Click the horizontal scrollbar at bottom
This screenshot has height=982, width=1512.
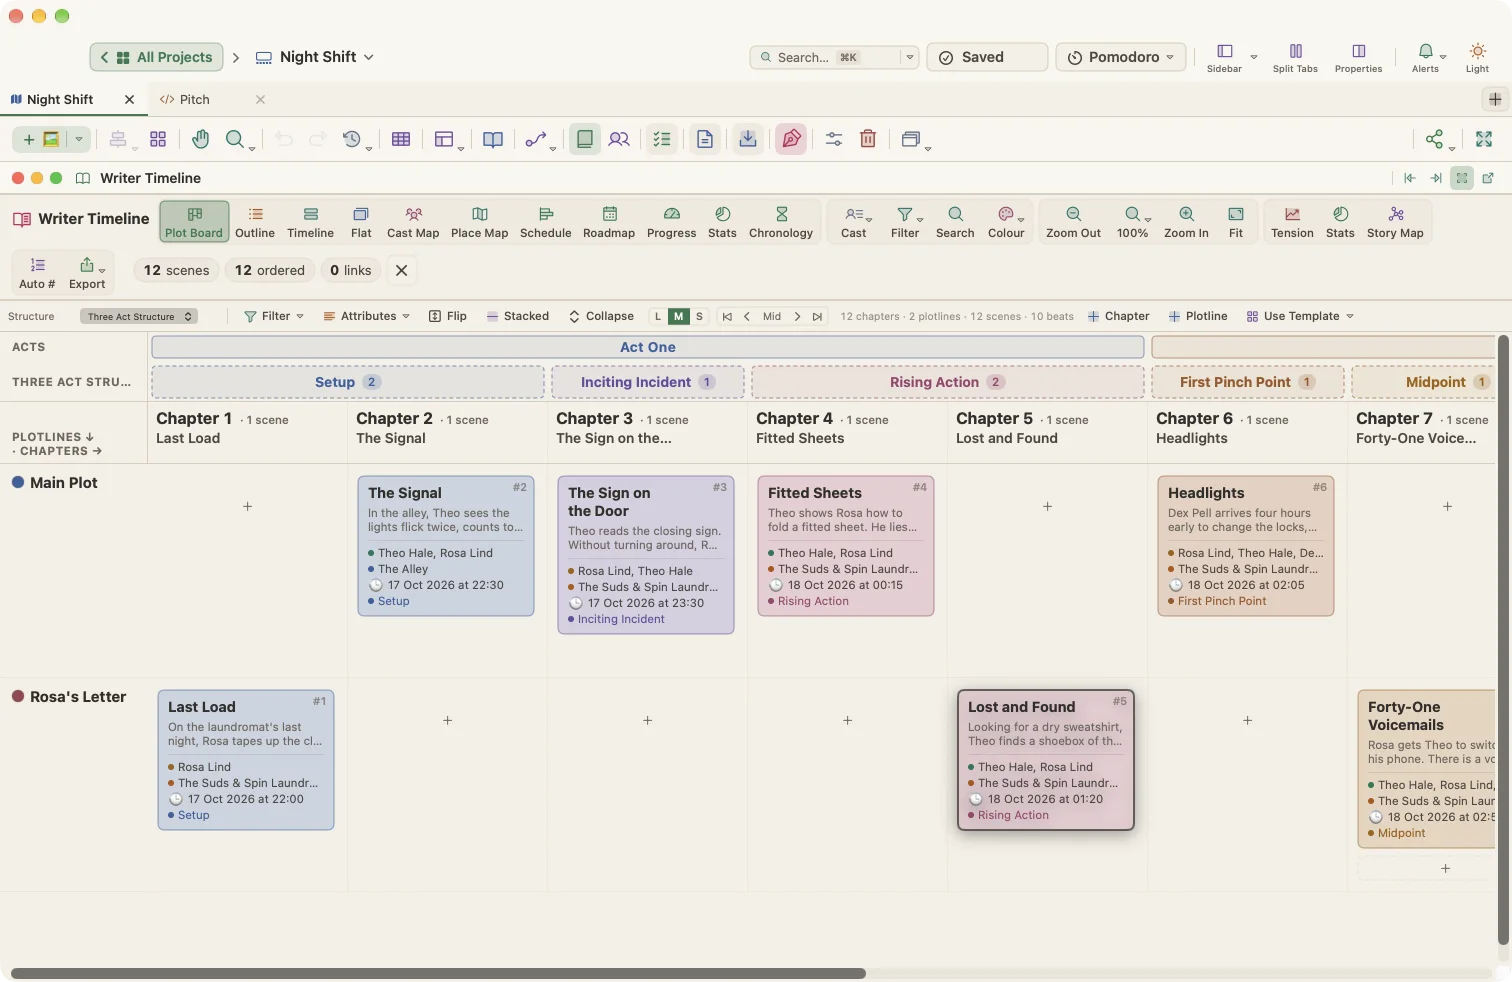coord(438,973)
